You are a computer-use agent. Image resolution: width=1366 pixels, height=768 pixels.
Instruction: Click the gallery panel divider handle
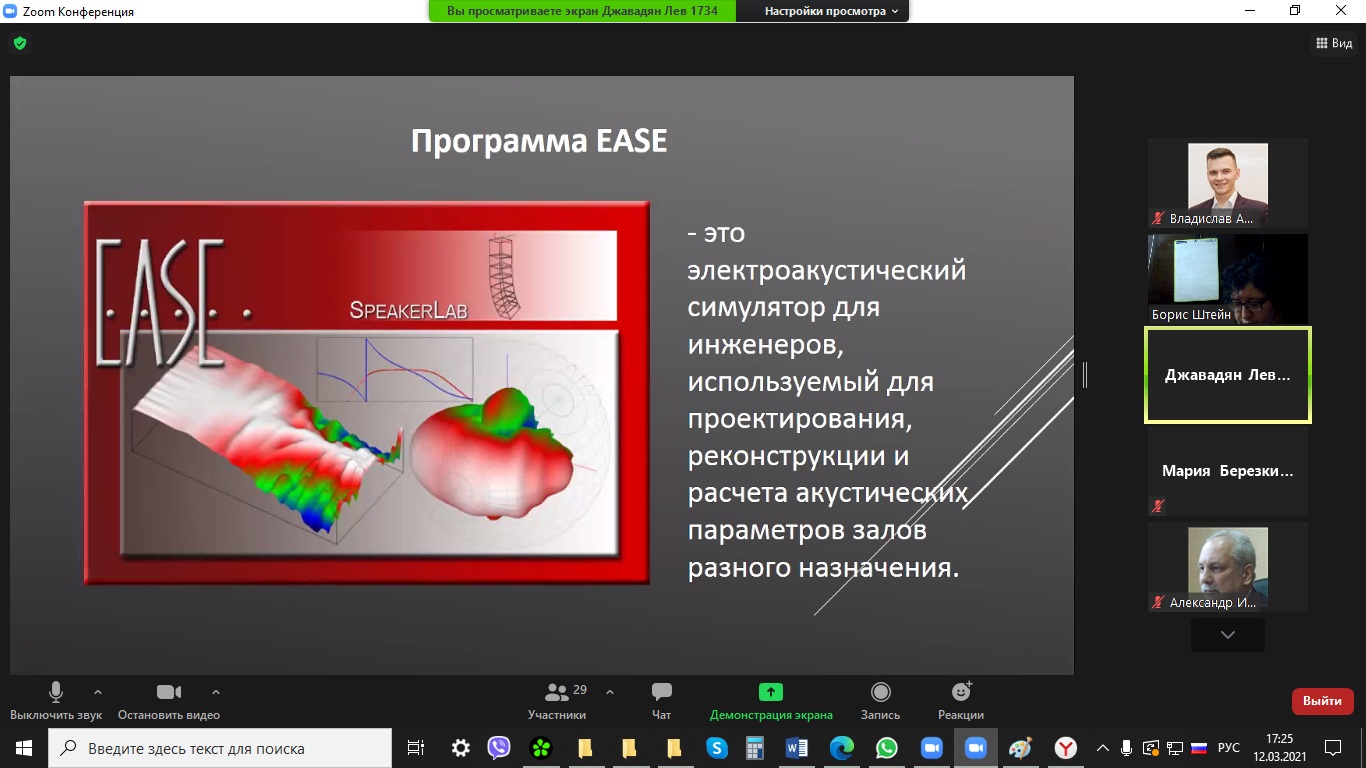point(1085,375)
